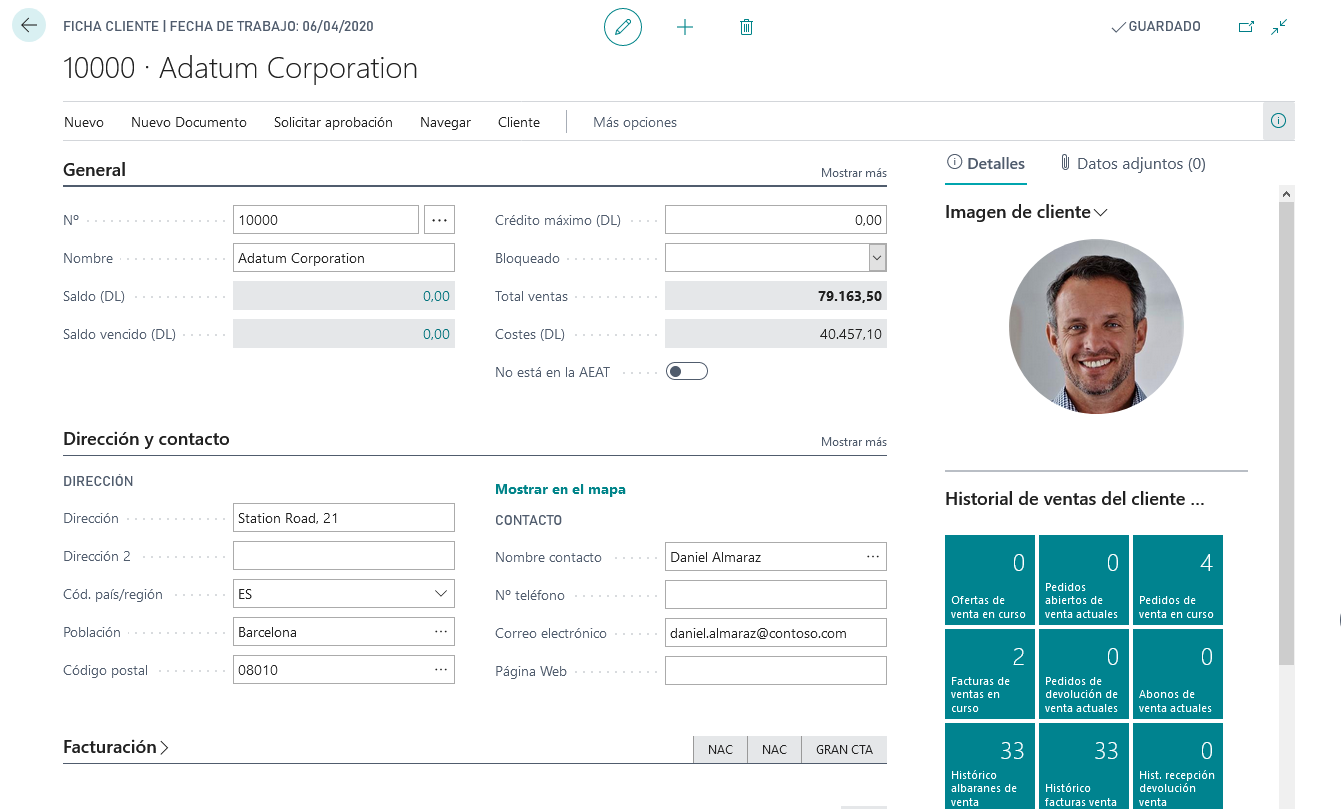Open the Navegar menu
The image size is (1341, 809).
pyautogui.click(x=445, y=122)
